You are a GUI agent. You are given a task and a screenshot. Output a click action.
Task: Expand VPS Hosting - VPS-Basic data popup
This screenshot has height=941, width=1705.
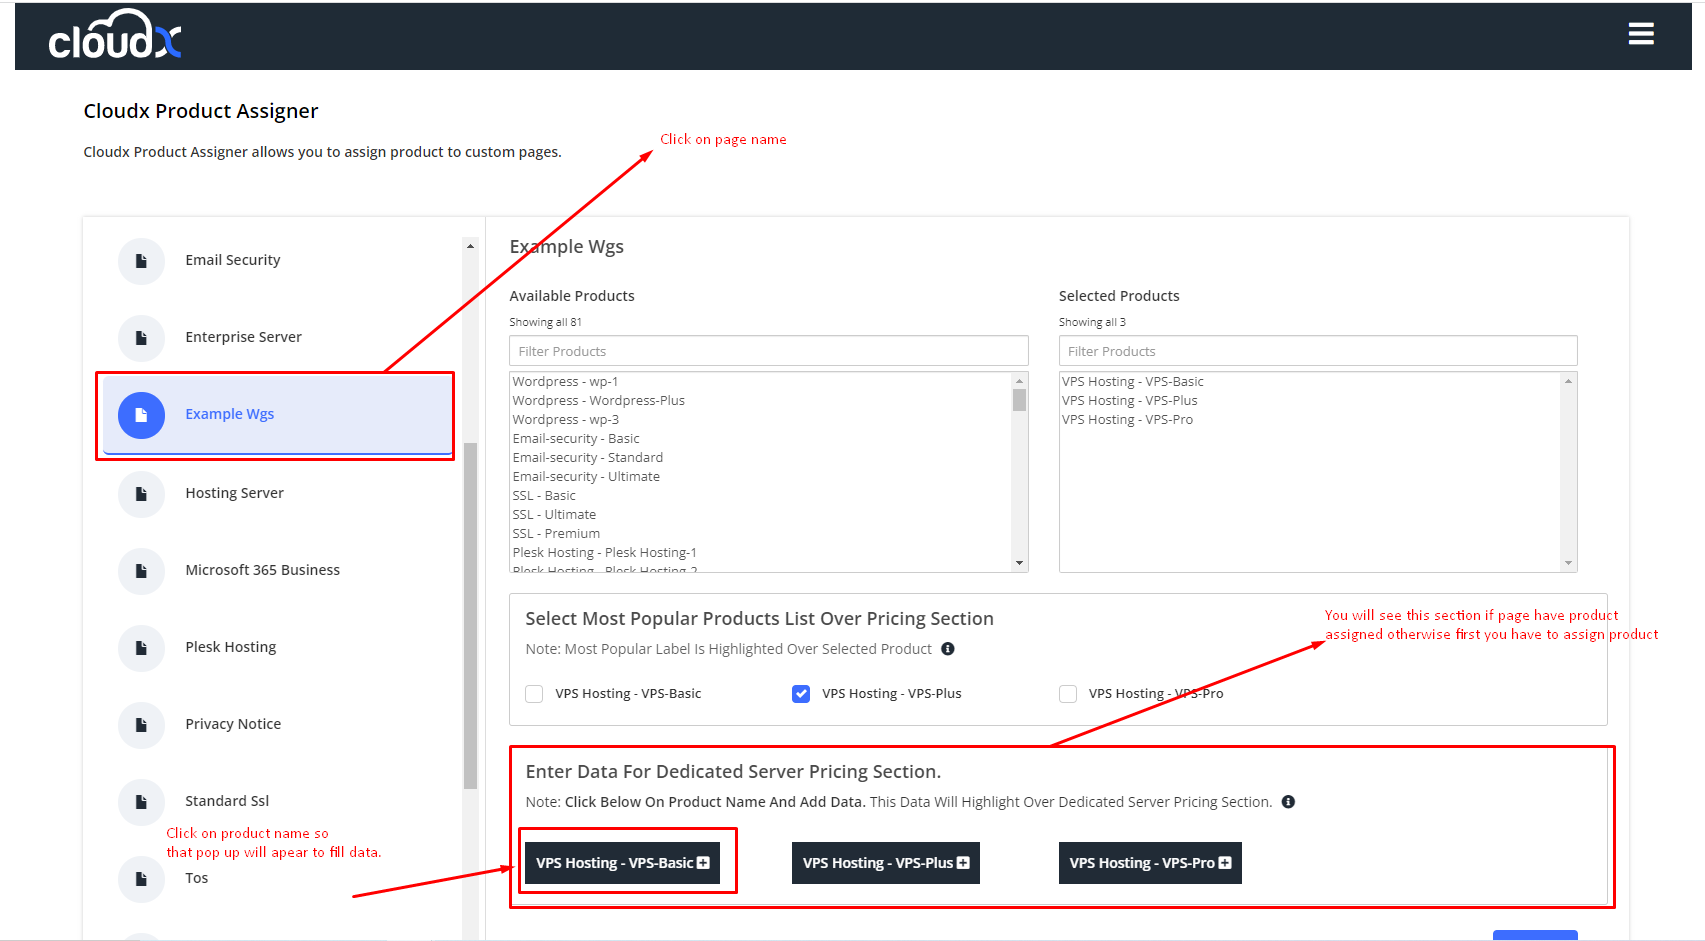coord(622,863)
